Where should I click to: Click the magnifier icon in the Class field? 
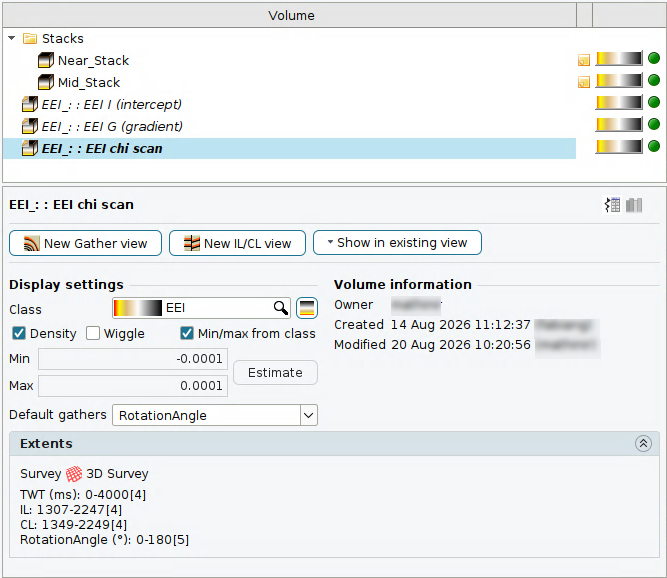(x=280, y=308)
